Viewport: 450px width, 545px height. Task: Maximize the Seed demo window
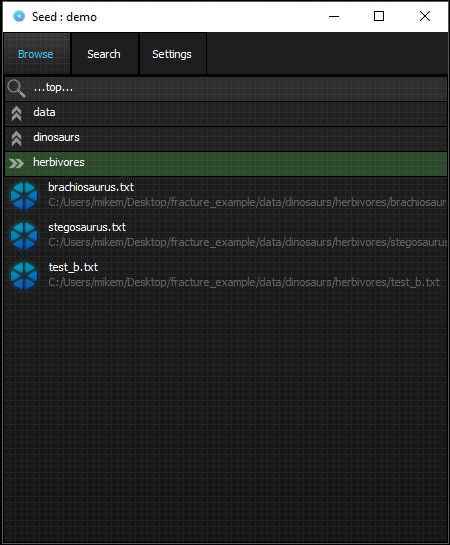pos(379,16)
